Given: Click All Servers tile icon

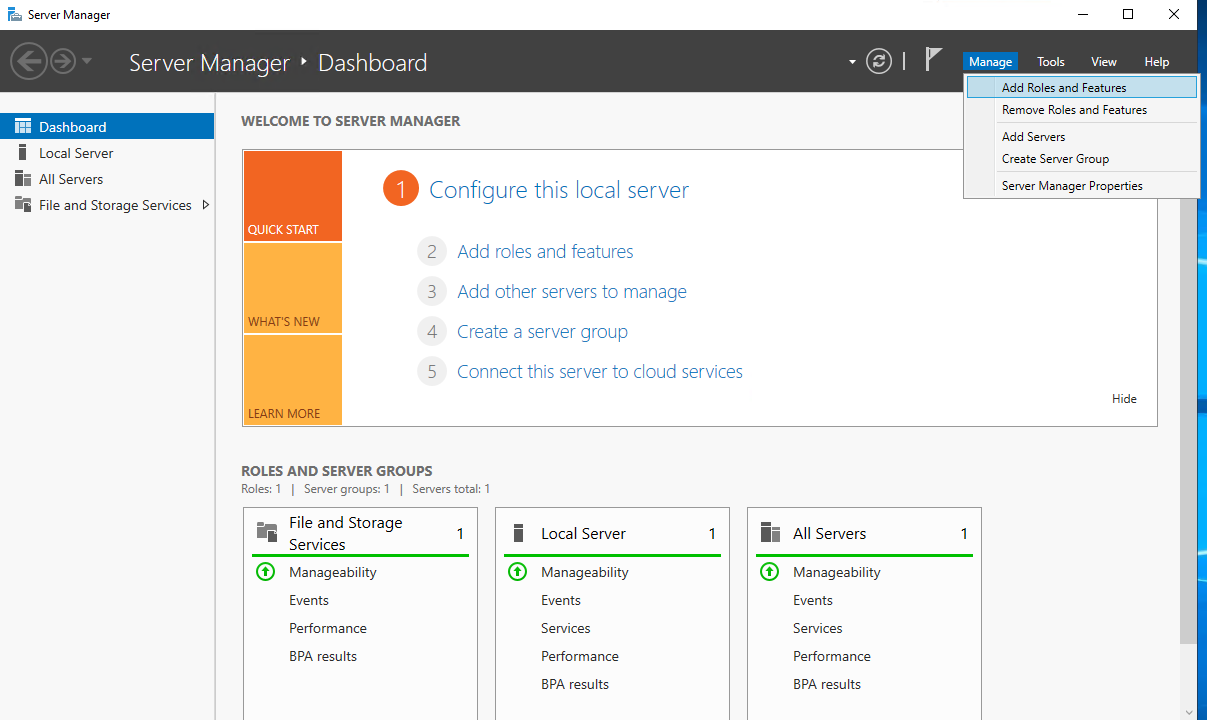Looking at the screenshot, I should [770, 533].
